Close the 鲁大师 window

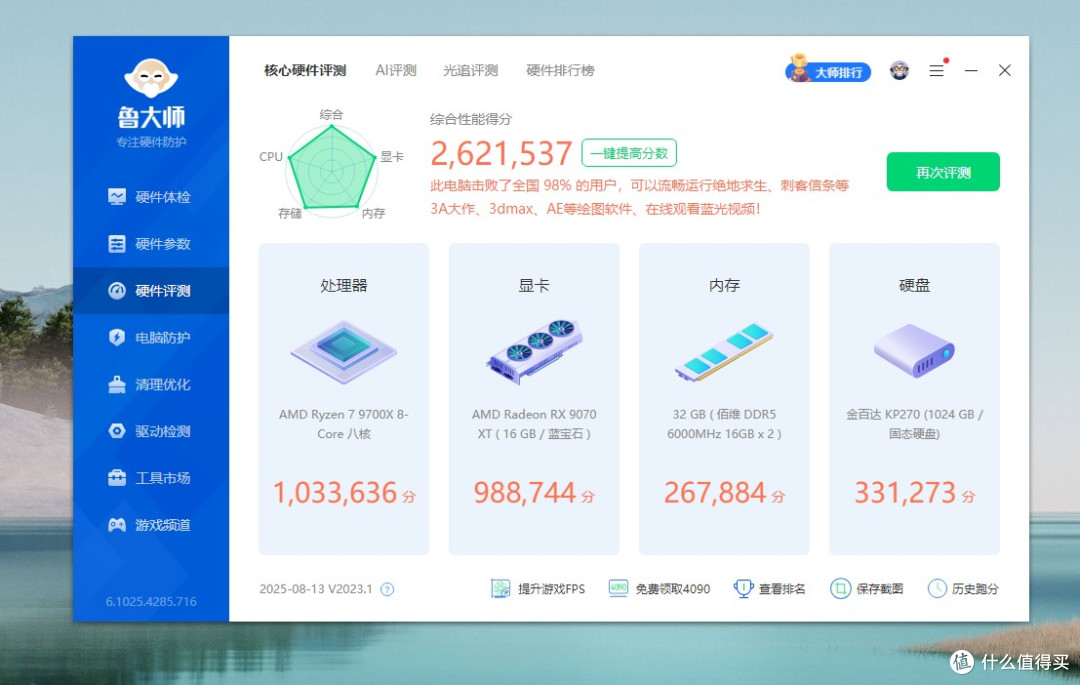point(1005,70)
